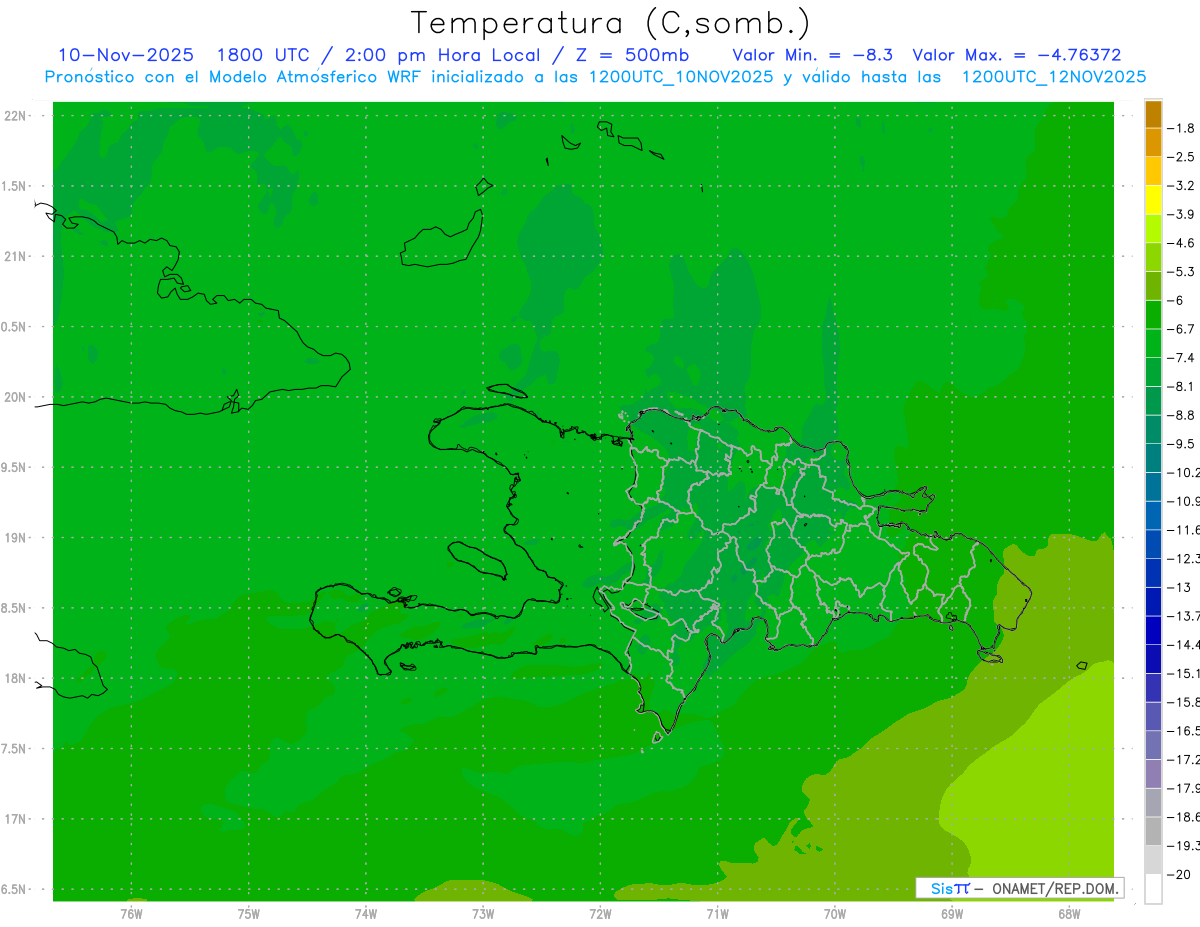Click the longitude axis label "69W"
The image size is (1200, 927).
(x=952, y=914)
